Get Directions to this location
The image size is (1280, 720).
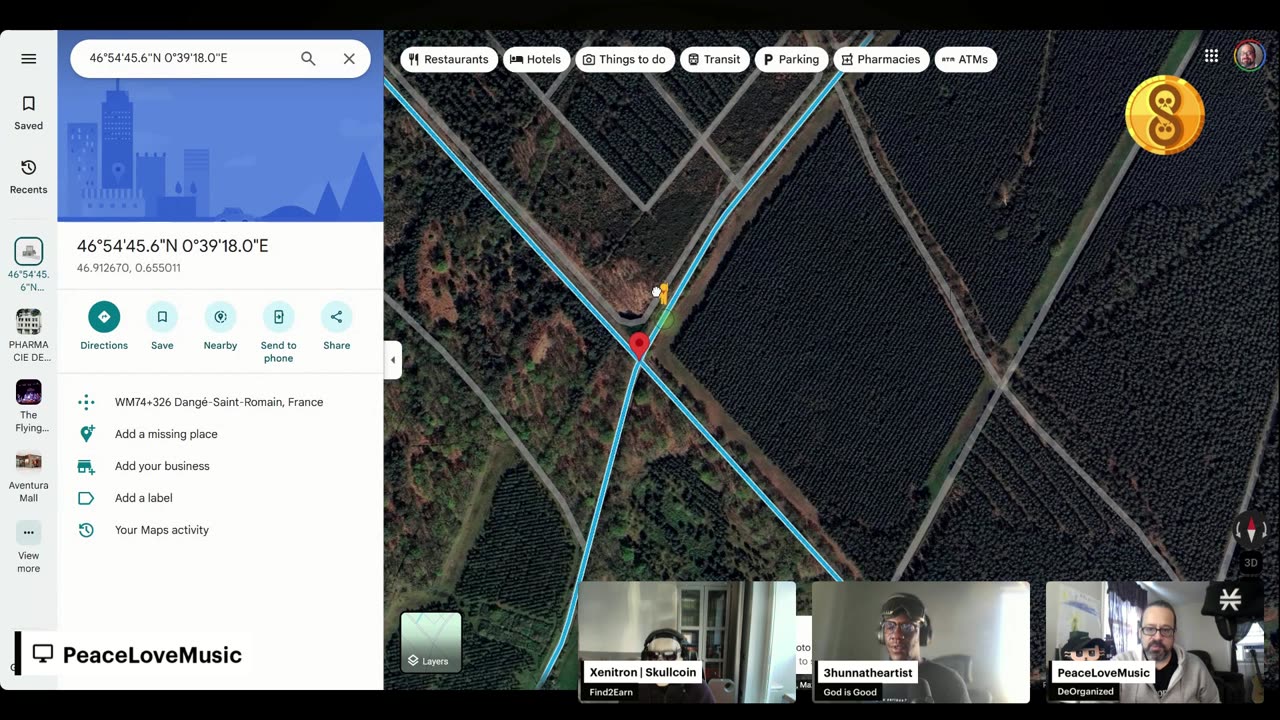point(104,326)
